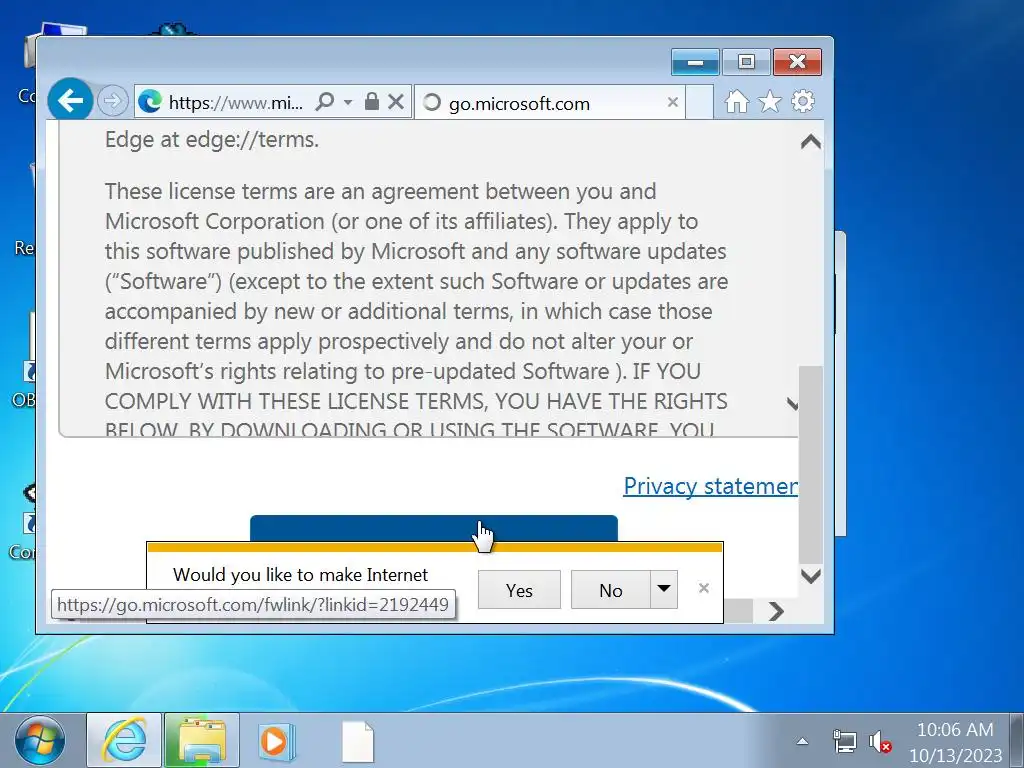1024x768 pixels.
Task: Dismiss the notification bar with X
Action: pyautogui.click(x=703, y=588)
